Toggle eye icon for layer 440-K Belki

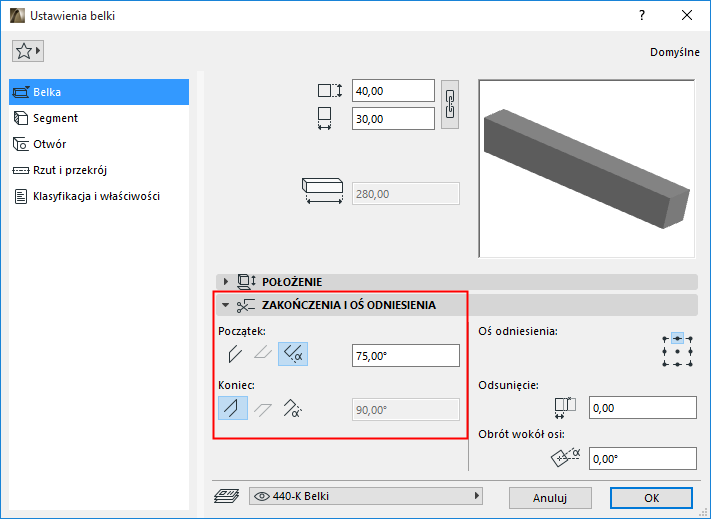(262, 496)
